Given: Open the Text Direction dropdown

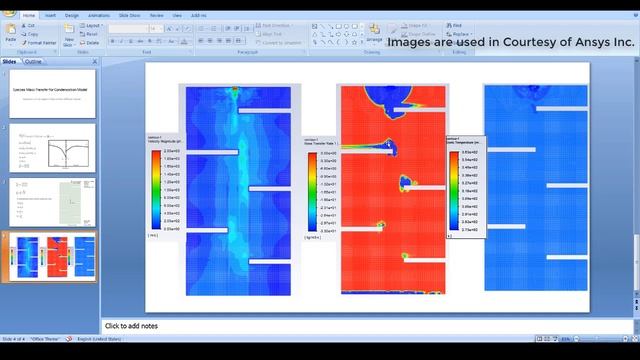Looking at the screenshot, I should pyautogui.click(x=275, y=25).
